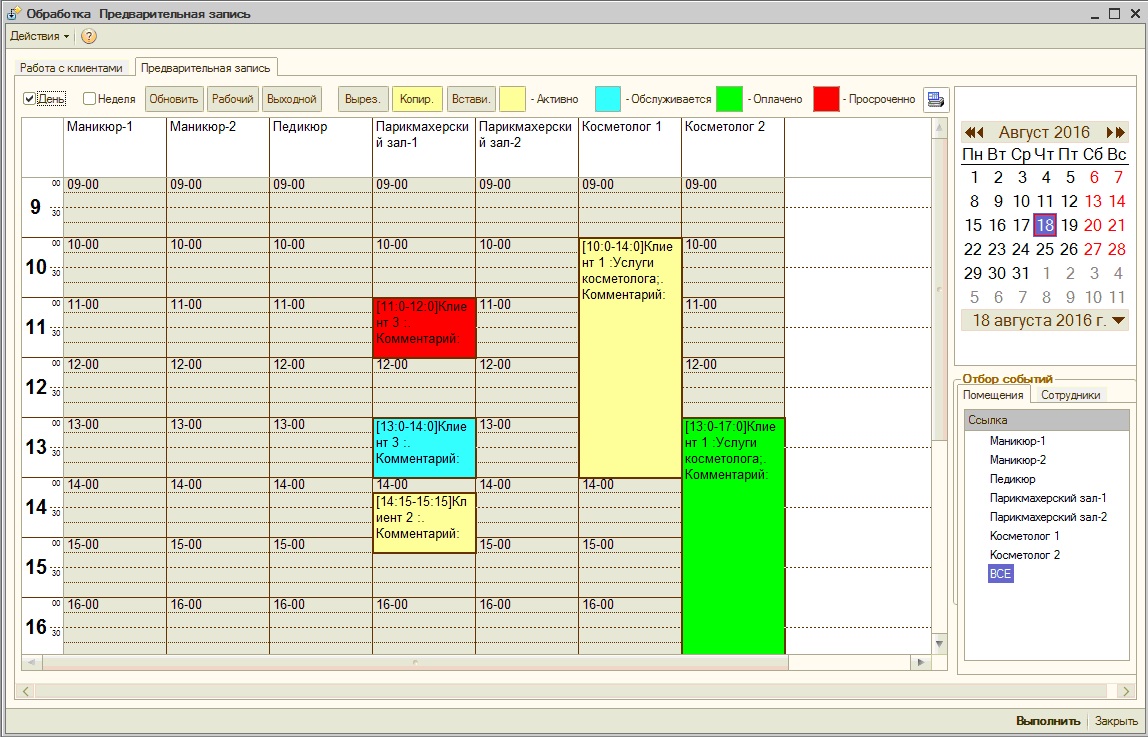The width and height of the screenshot is (1148, 737).
Task: Open the Сотрудники tab in event filter
Action: pos(1071,395)
